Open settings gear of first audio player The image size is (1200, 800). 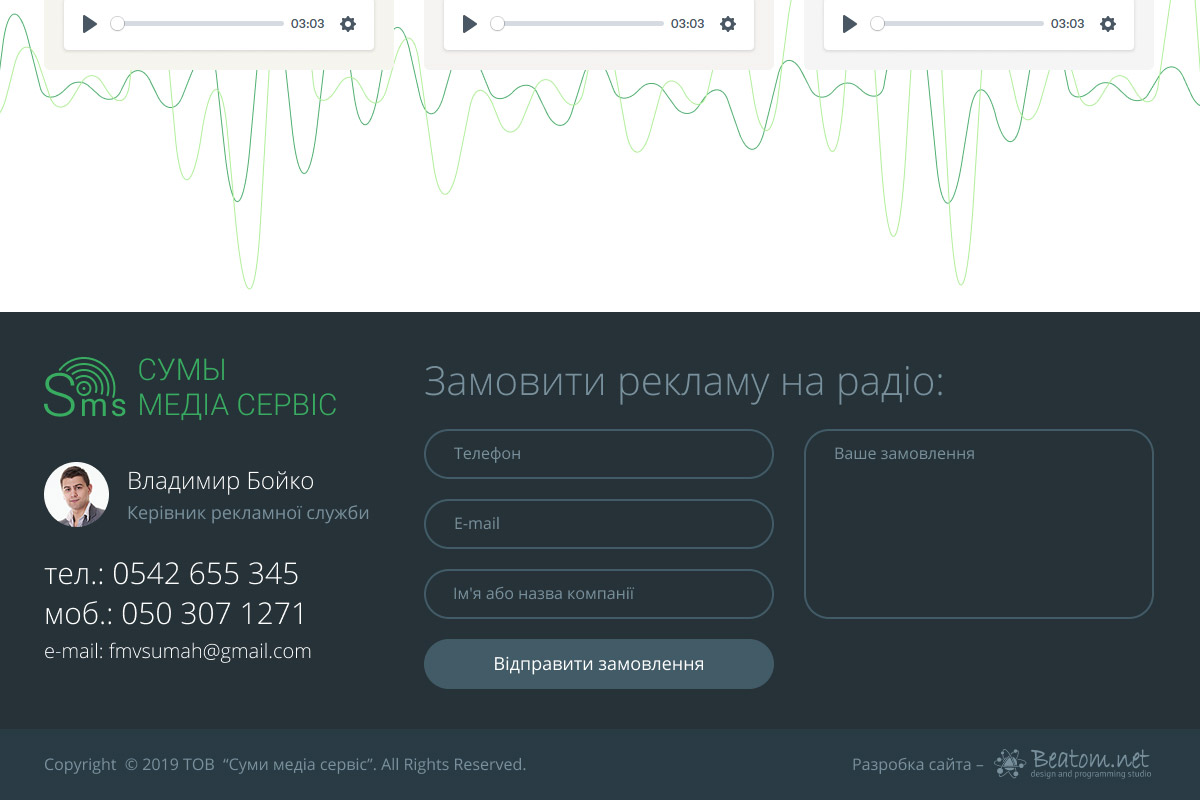pyautogui.click(x=348, y=24)
